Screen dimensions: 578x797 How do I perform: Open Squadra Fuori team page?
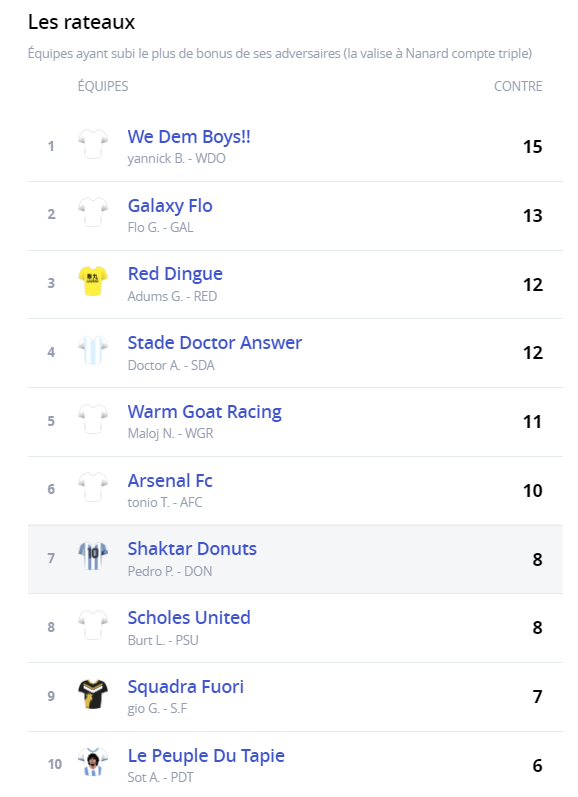tap(186, 687)
